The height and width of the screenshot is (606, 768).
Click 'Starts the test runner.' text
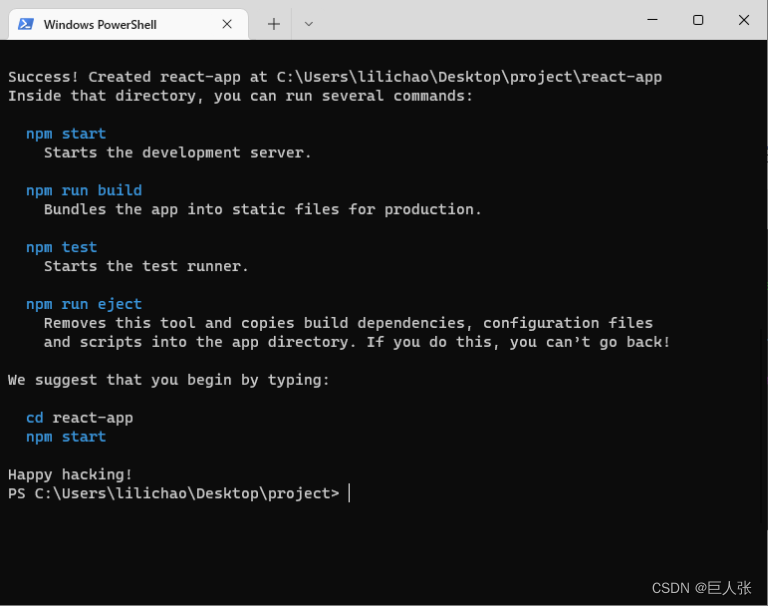(146, 267)
